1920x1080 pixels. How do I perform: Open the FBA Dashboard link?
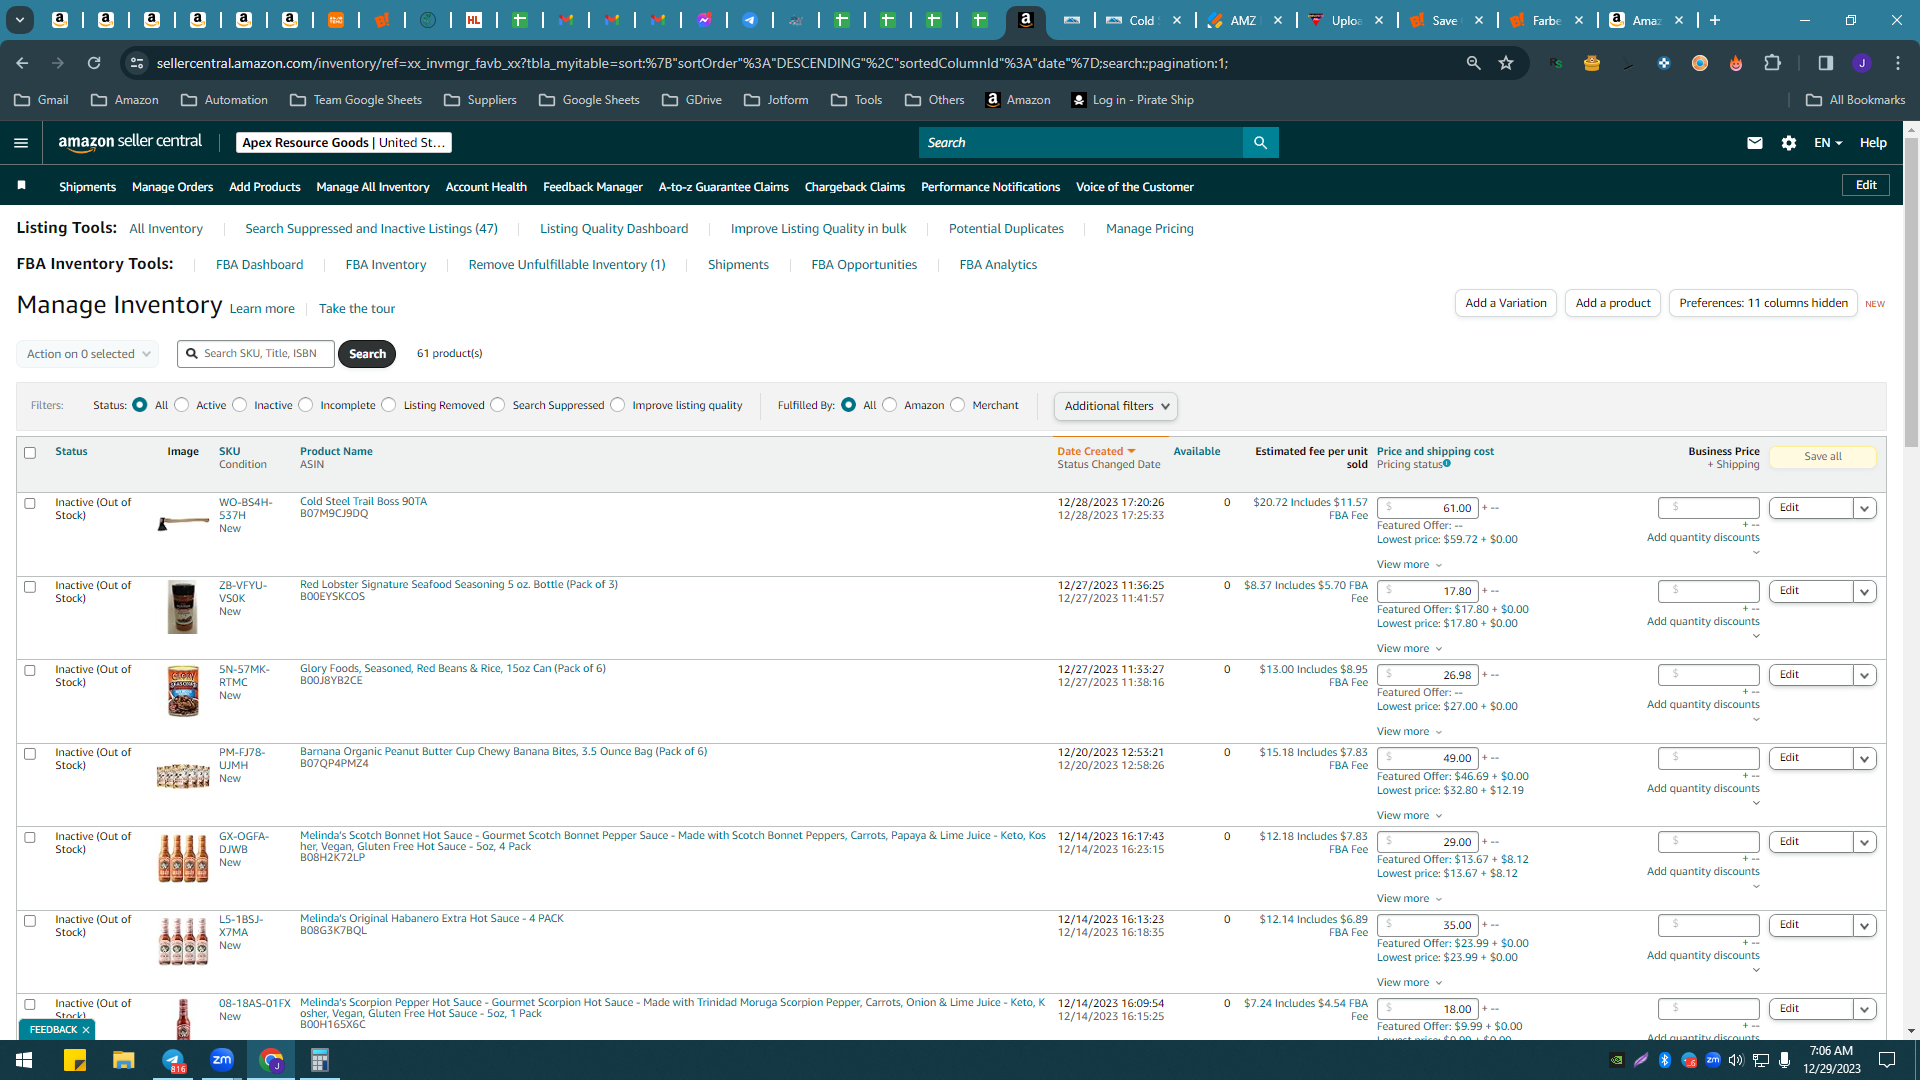point(259,265)
